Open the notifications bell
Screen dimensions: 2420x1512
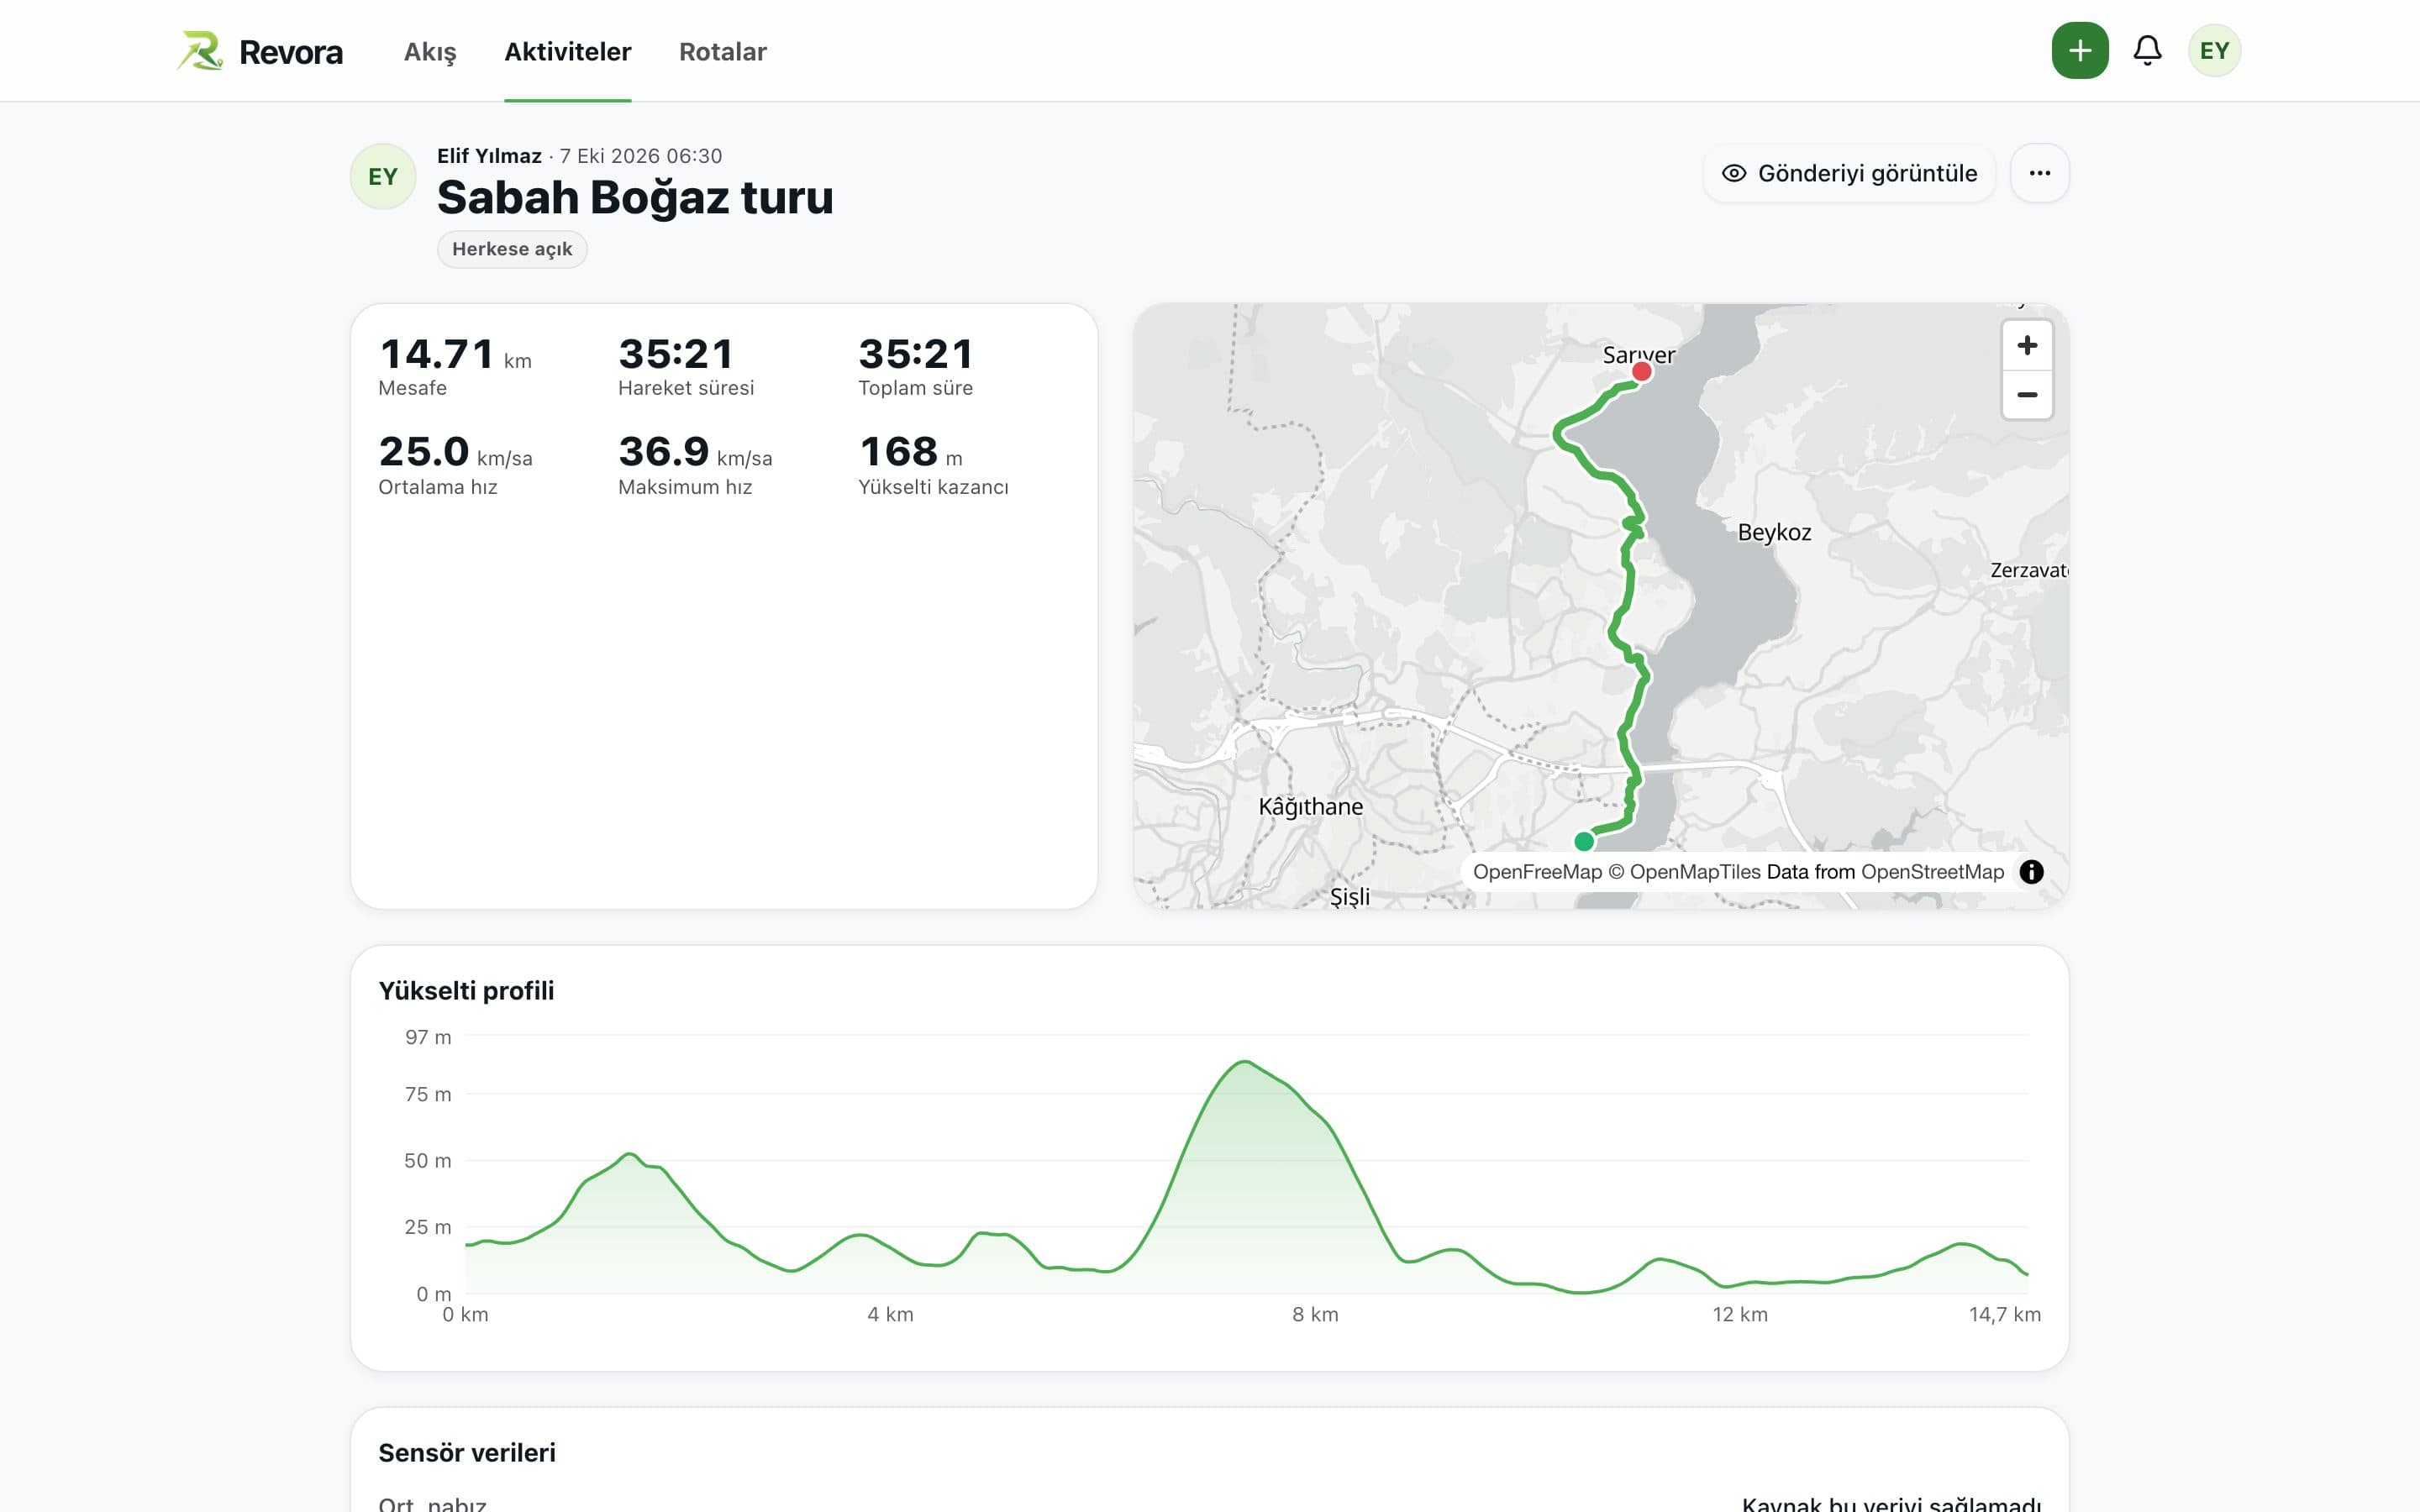[x=2147, y=51]
